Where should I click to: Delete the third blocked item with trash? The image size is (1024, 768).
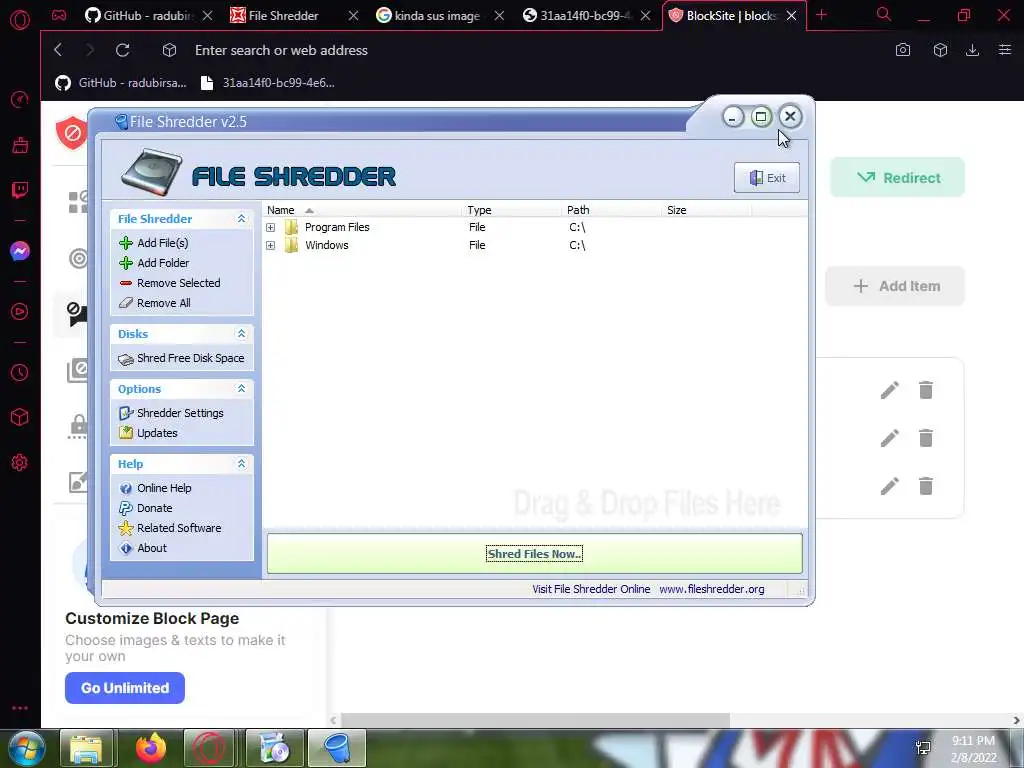(926, 486)
